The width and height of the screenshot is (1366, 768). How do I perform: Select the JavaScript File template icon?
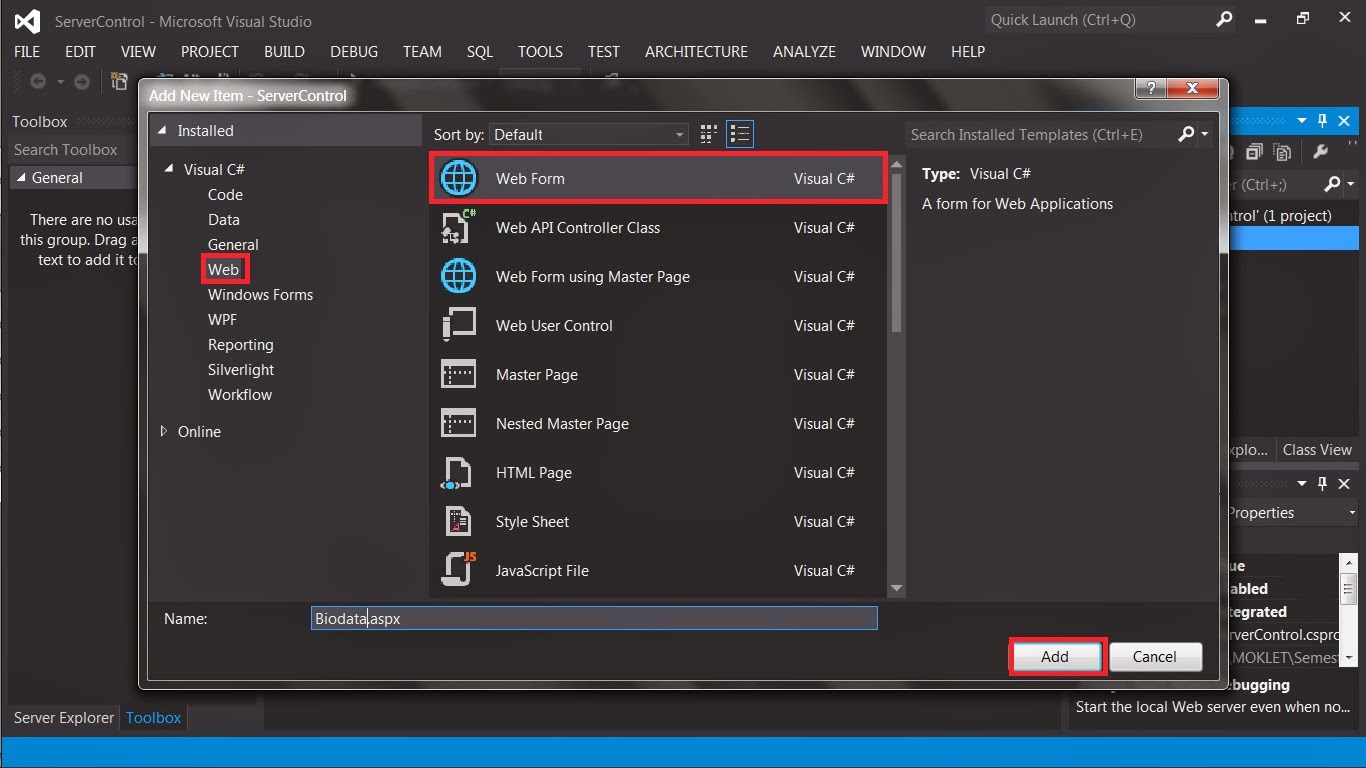click(459, 570)
